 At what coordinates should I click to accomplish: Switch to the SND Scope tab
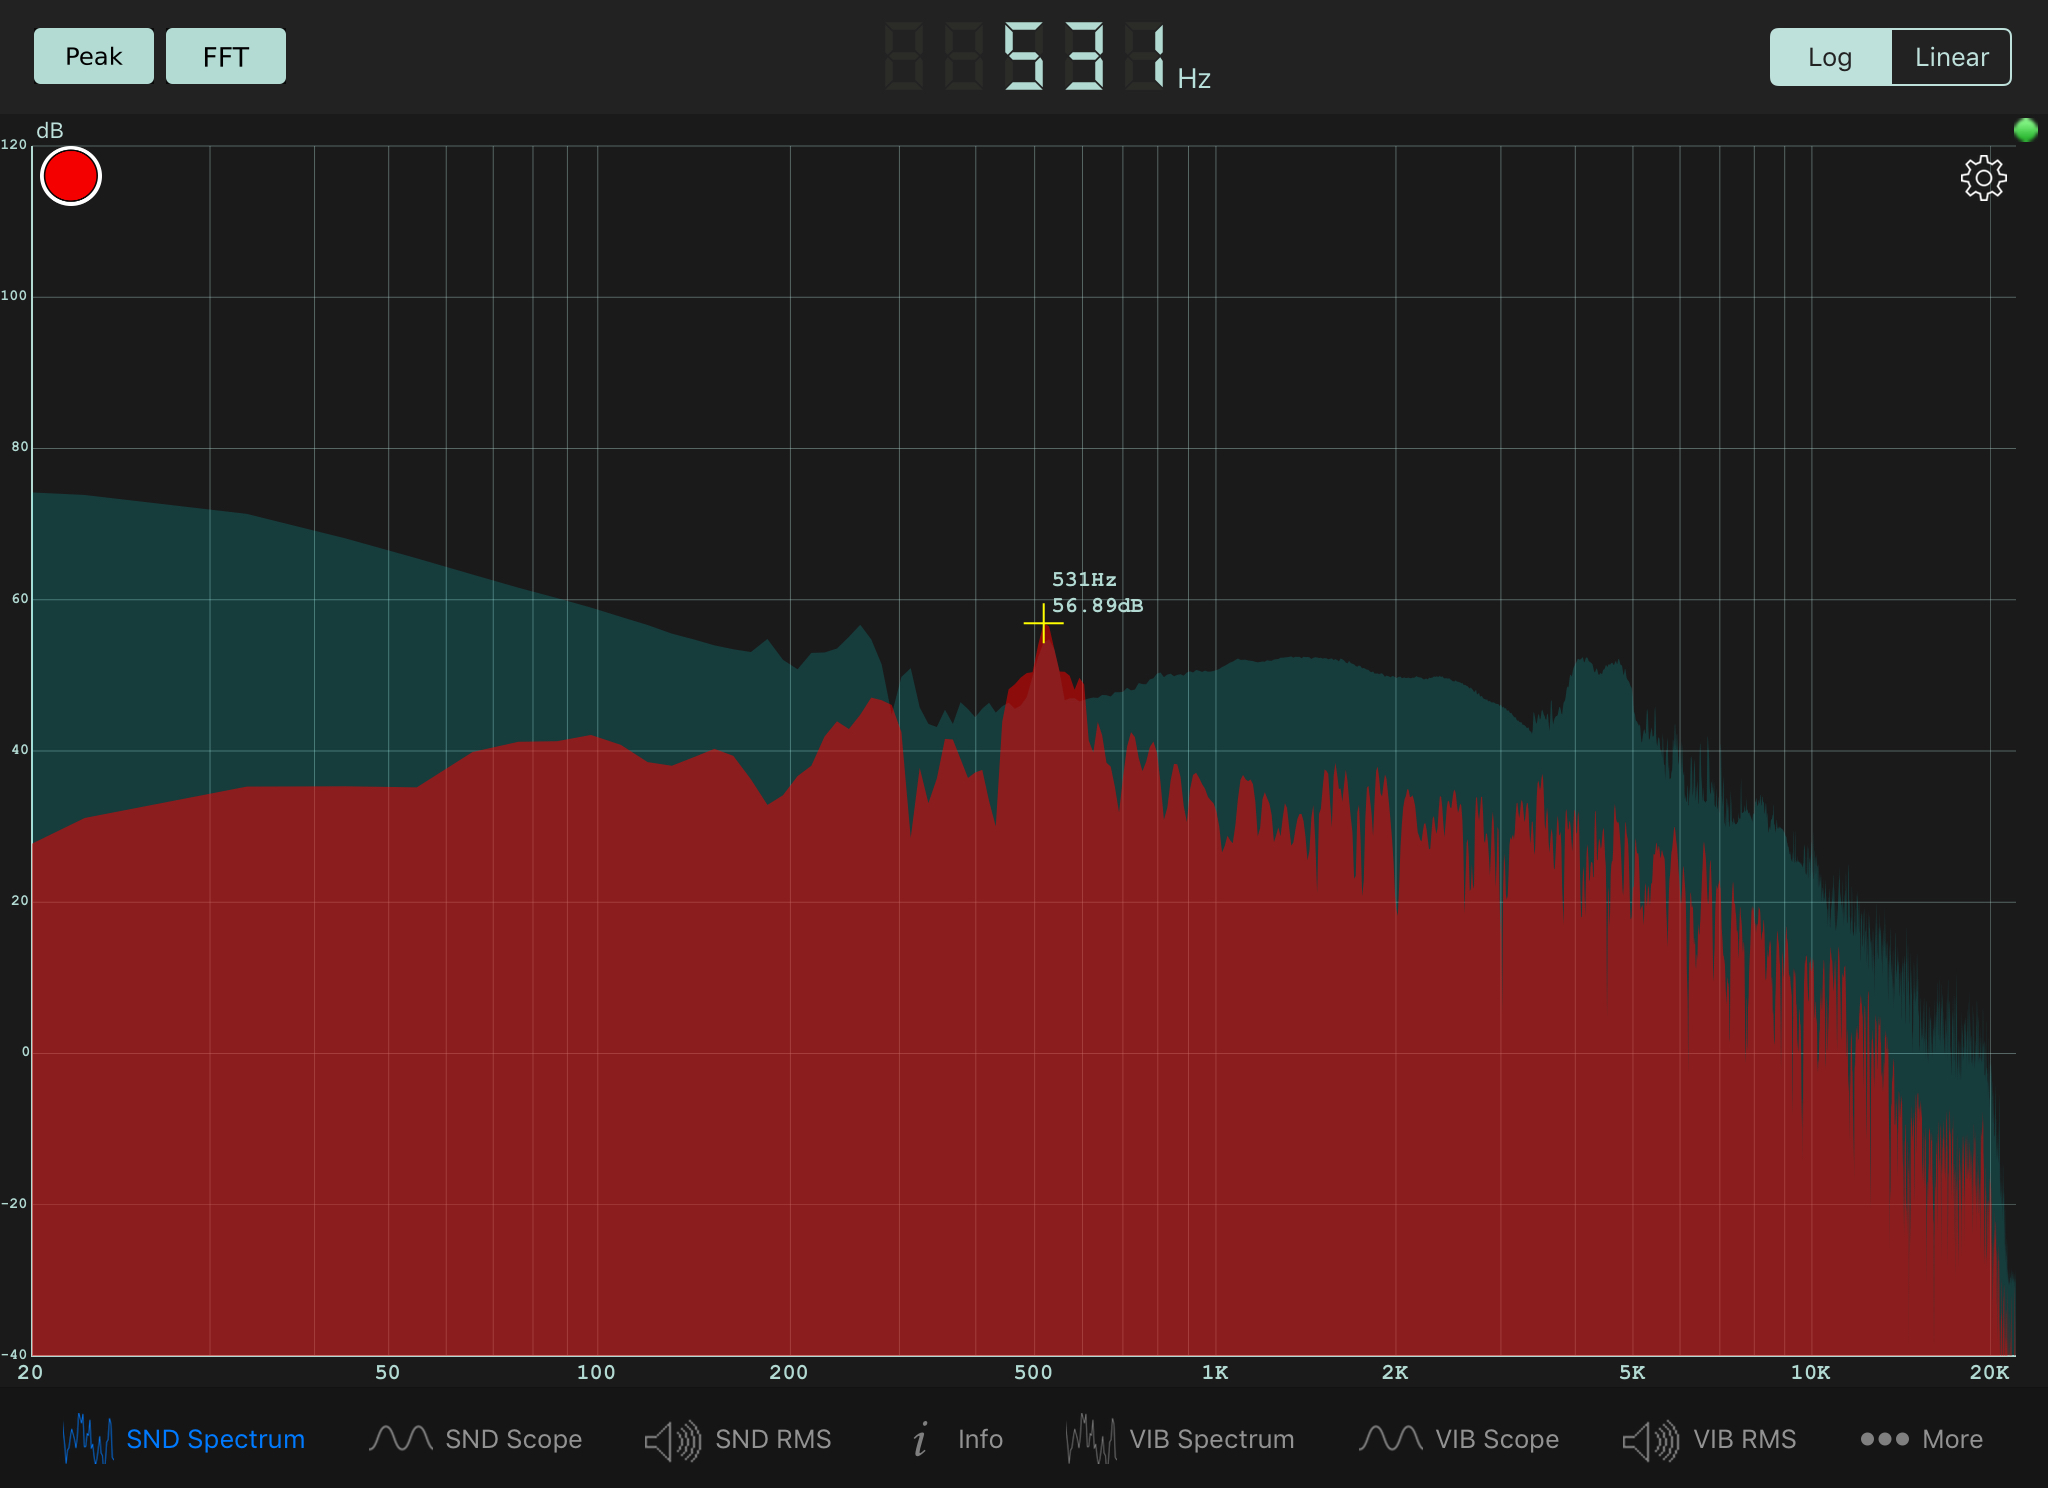(513, 1439)
